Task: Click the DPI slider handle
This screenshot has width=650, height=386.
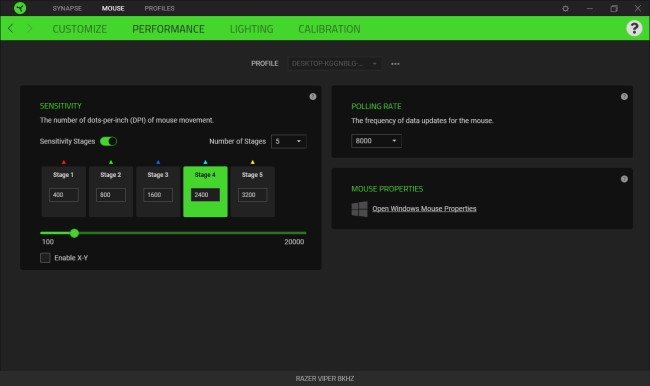Action: pos(74,233)
